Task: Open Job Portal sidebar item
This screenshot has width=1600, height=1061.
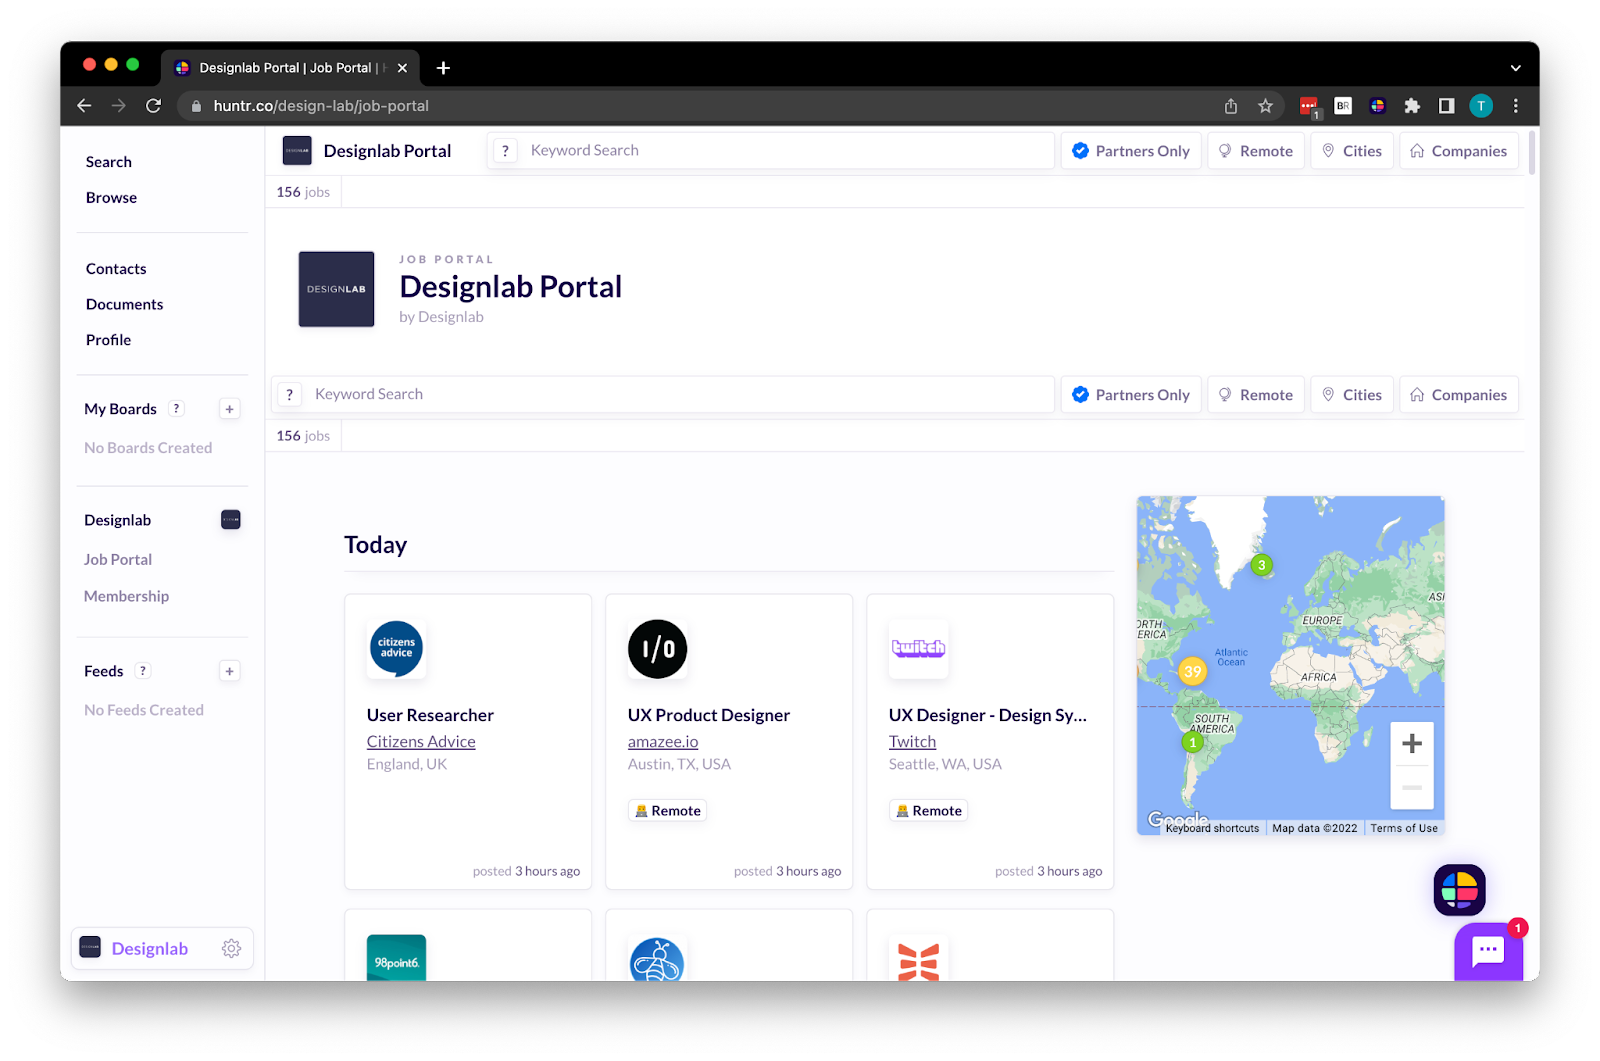Action: pos(118,560)
